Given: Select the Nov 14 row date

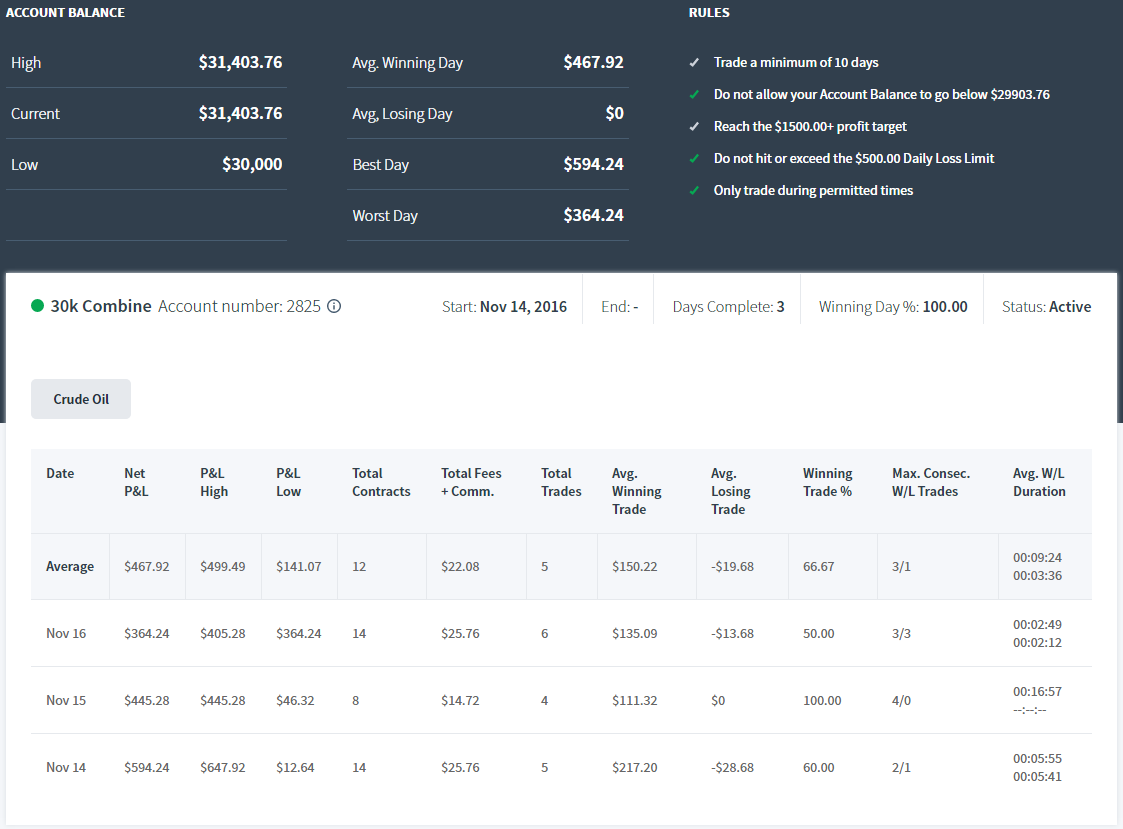Looking at the screenshot, I should coord(66,767).
